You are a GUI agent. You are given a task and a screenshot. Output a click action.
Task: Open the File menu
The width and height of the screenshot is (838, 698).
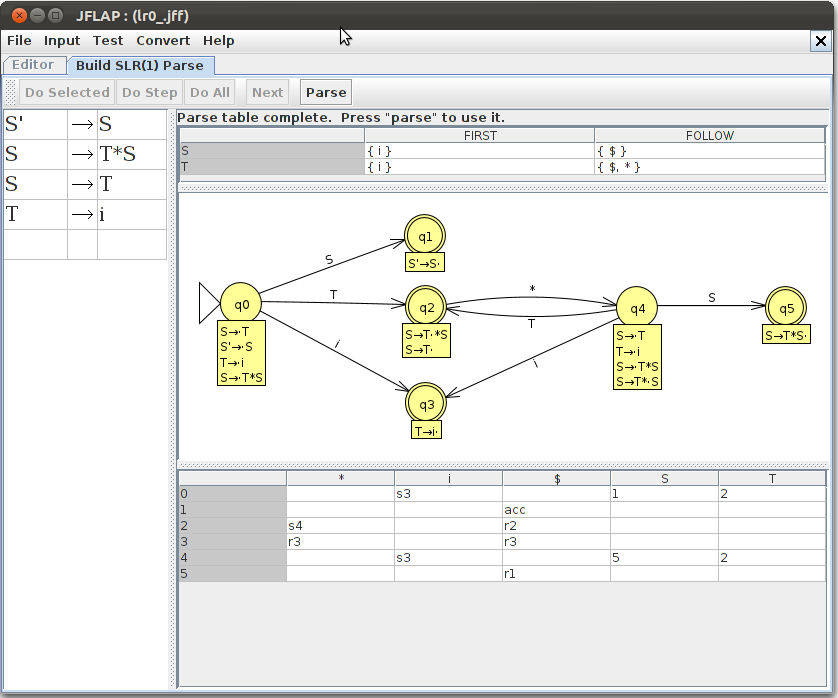pos(19,41)
